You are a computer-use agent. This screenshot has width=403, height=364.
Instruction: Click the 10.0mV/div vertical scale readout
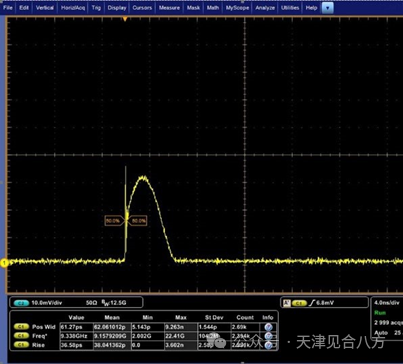coord(47,303)
